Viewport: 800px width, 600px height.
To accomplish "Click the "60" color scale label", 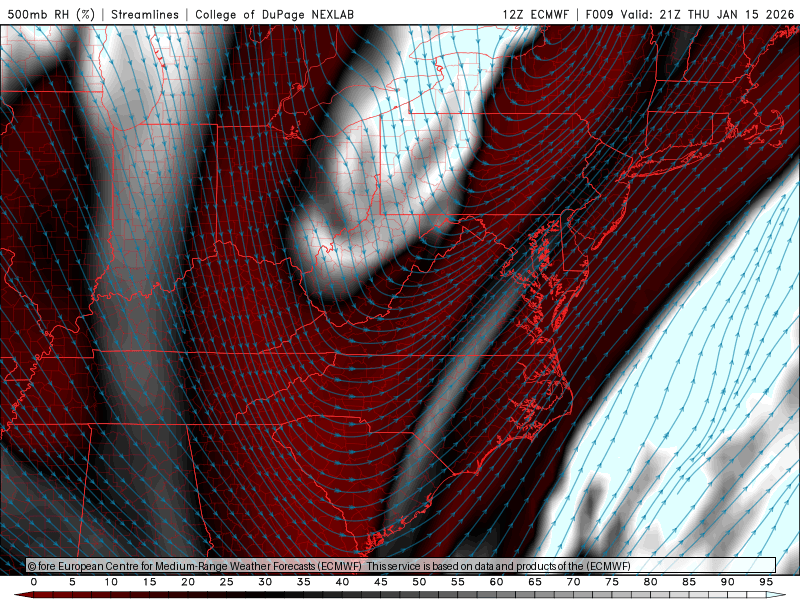I will 496,582.
